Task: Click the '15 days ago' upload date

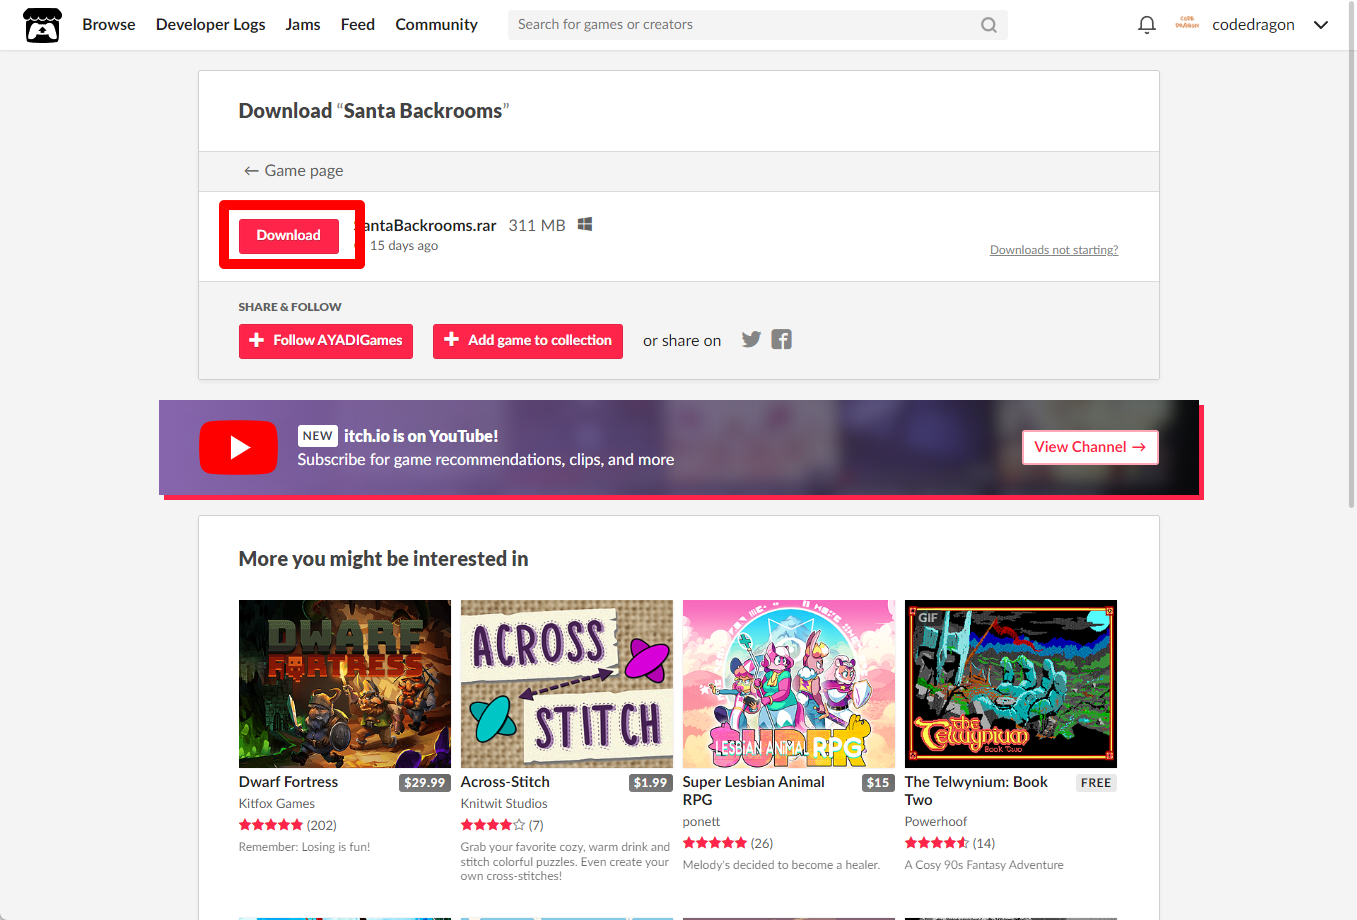Action: click(404, 246)
